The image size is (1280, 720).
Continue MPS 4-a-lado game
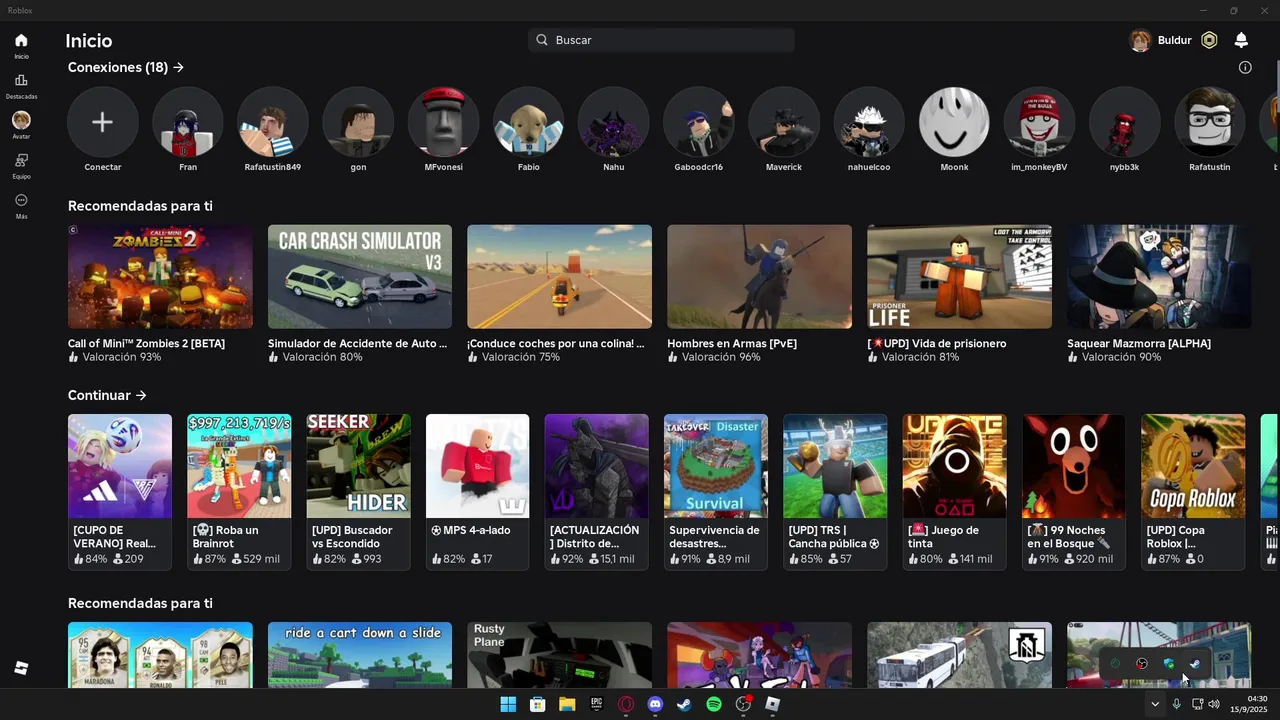coord(478,492)
